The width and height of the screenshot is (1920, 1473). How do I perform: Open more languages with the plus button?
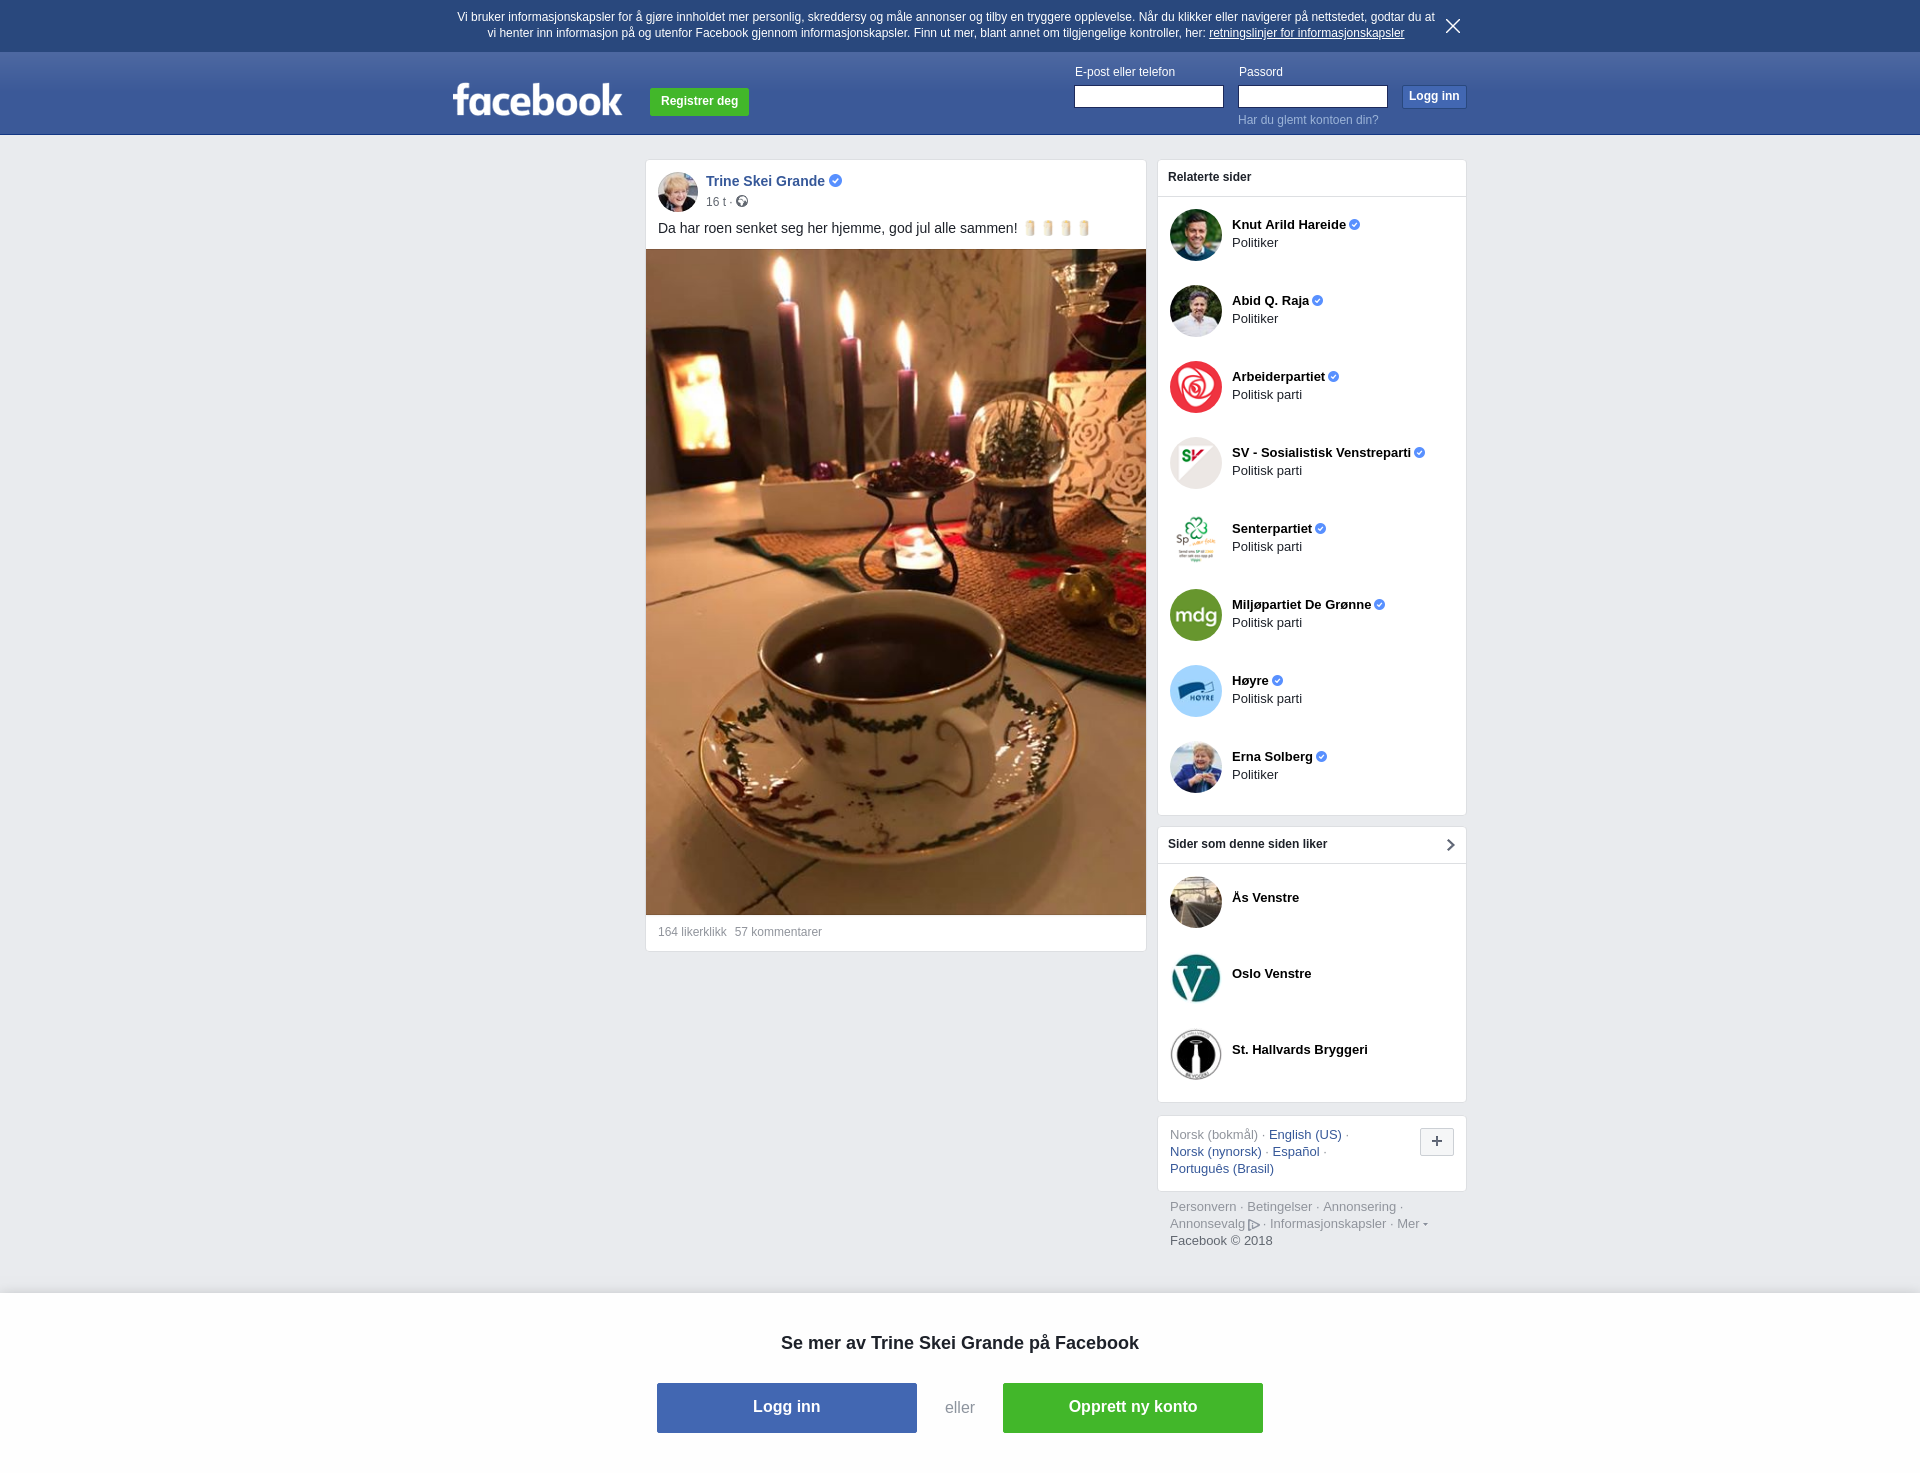1436,1142
